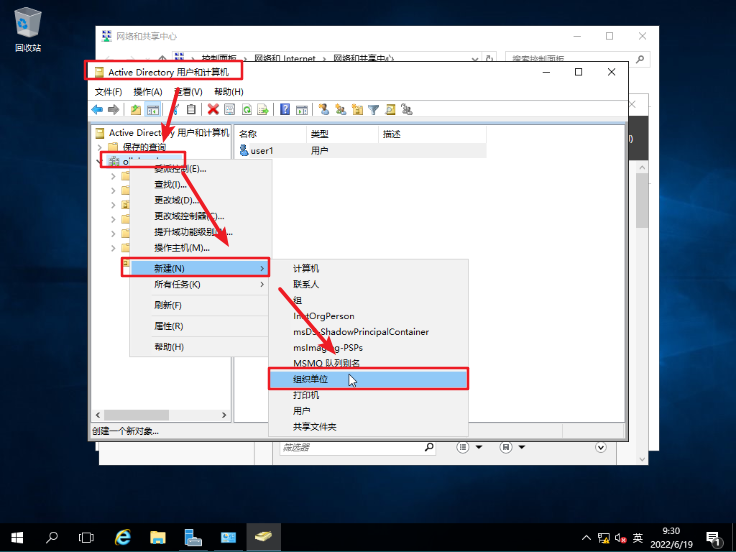736x552 pixels.
Task: Click the taskbar search magnifier icon
Action: [x=52, y=537]
